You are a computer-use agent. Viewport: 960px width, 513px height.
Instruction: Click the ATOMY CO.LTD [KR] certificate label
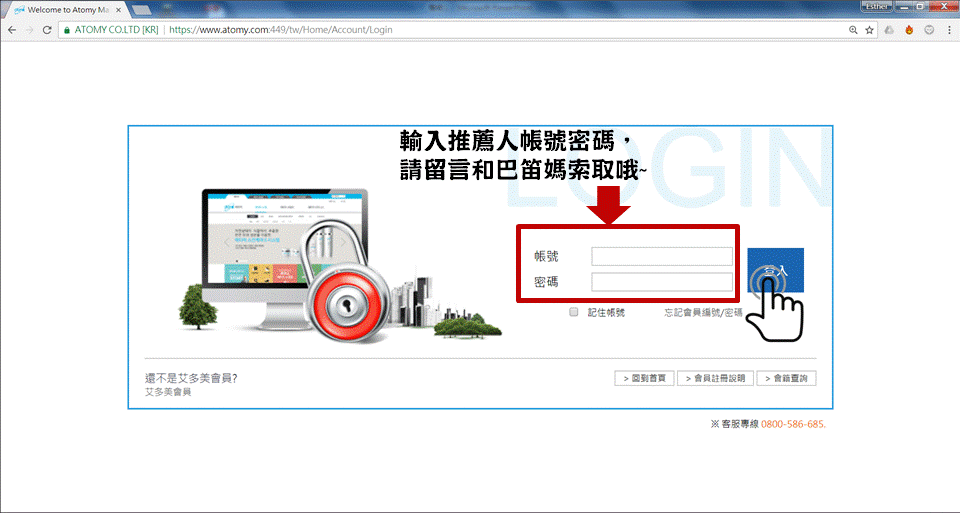116,29
